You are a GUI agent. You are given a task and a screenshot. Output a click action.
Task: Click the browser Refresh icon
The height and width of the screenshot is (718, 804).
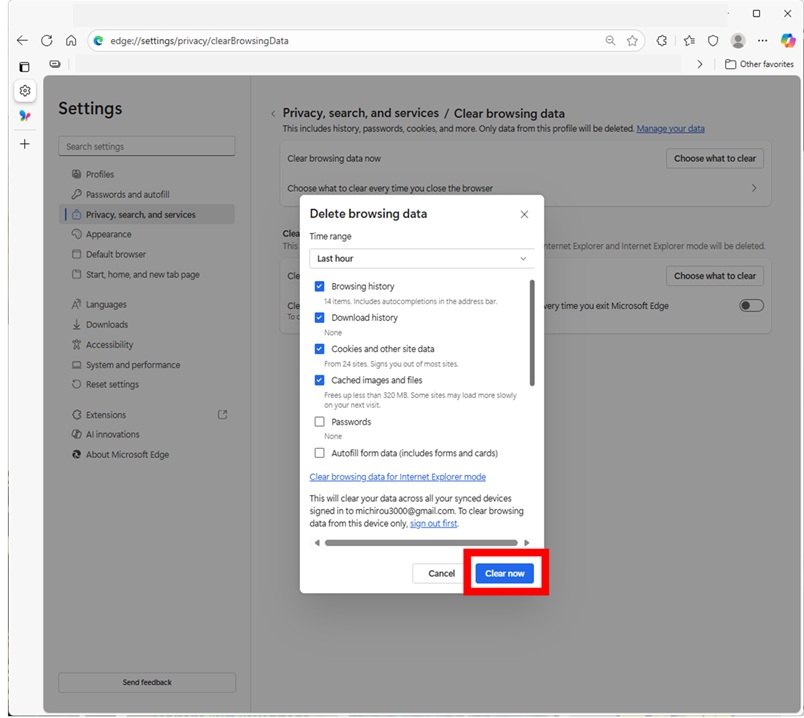coord(46,41)
